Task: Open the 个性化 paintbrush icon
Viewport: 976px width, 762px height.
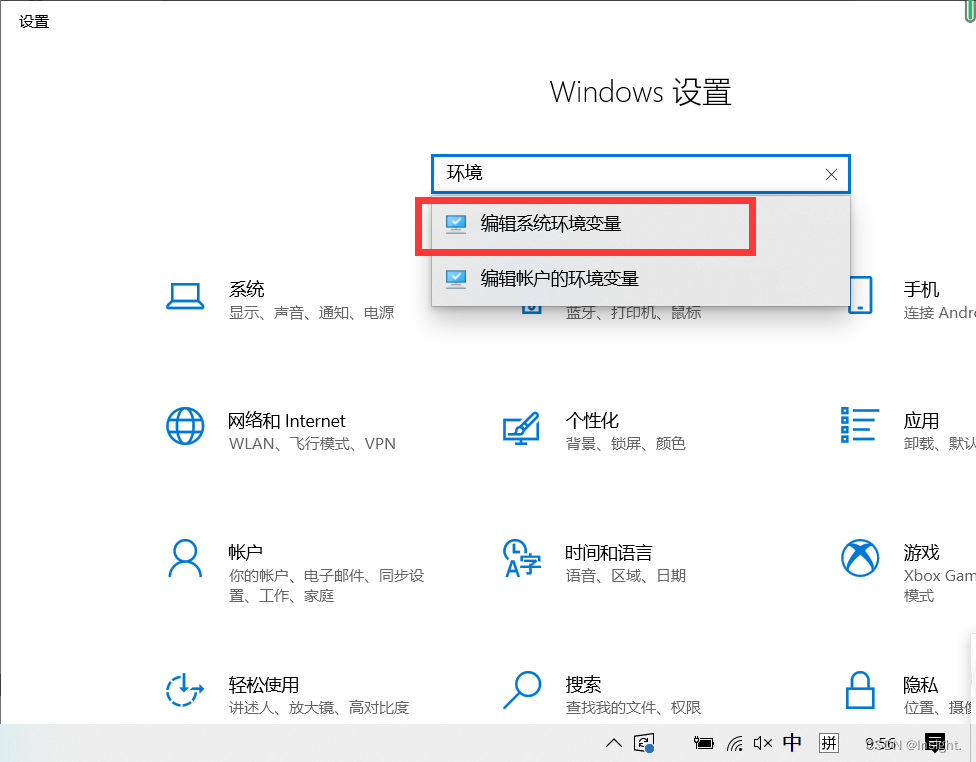Action: click(x=522, y=427)
